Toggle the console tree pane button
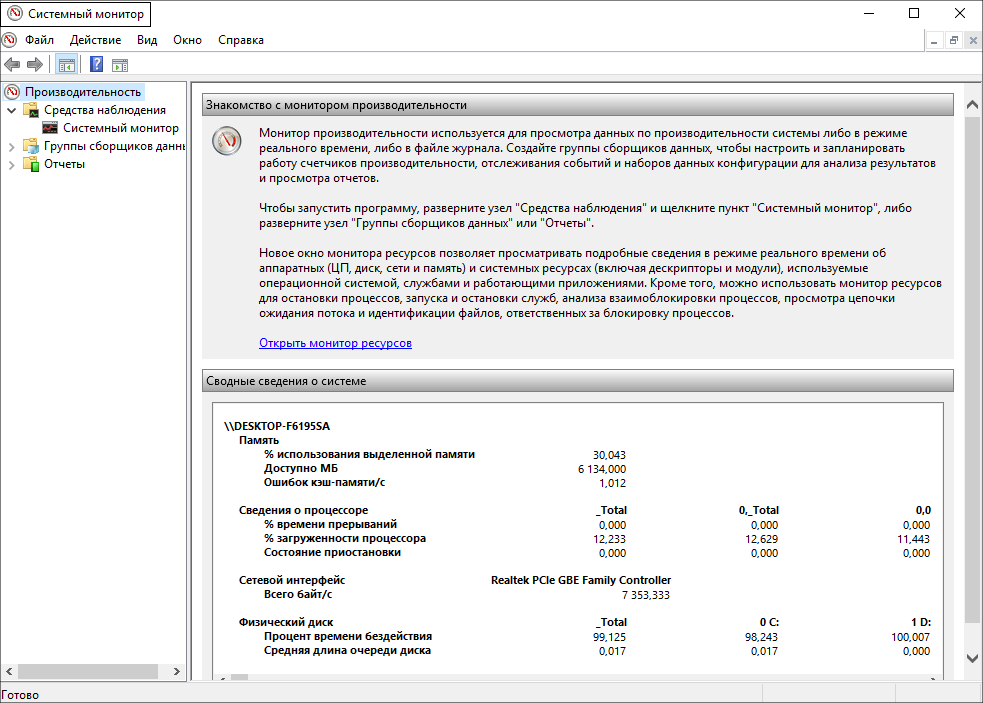Image resolution: width=983 pixels, height=703 pixels. [66, 65]
